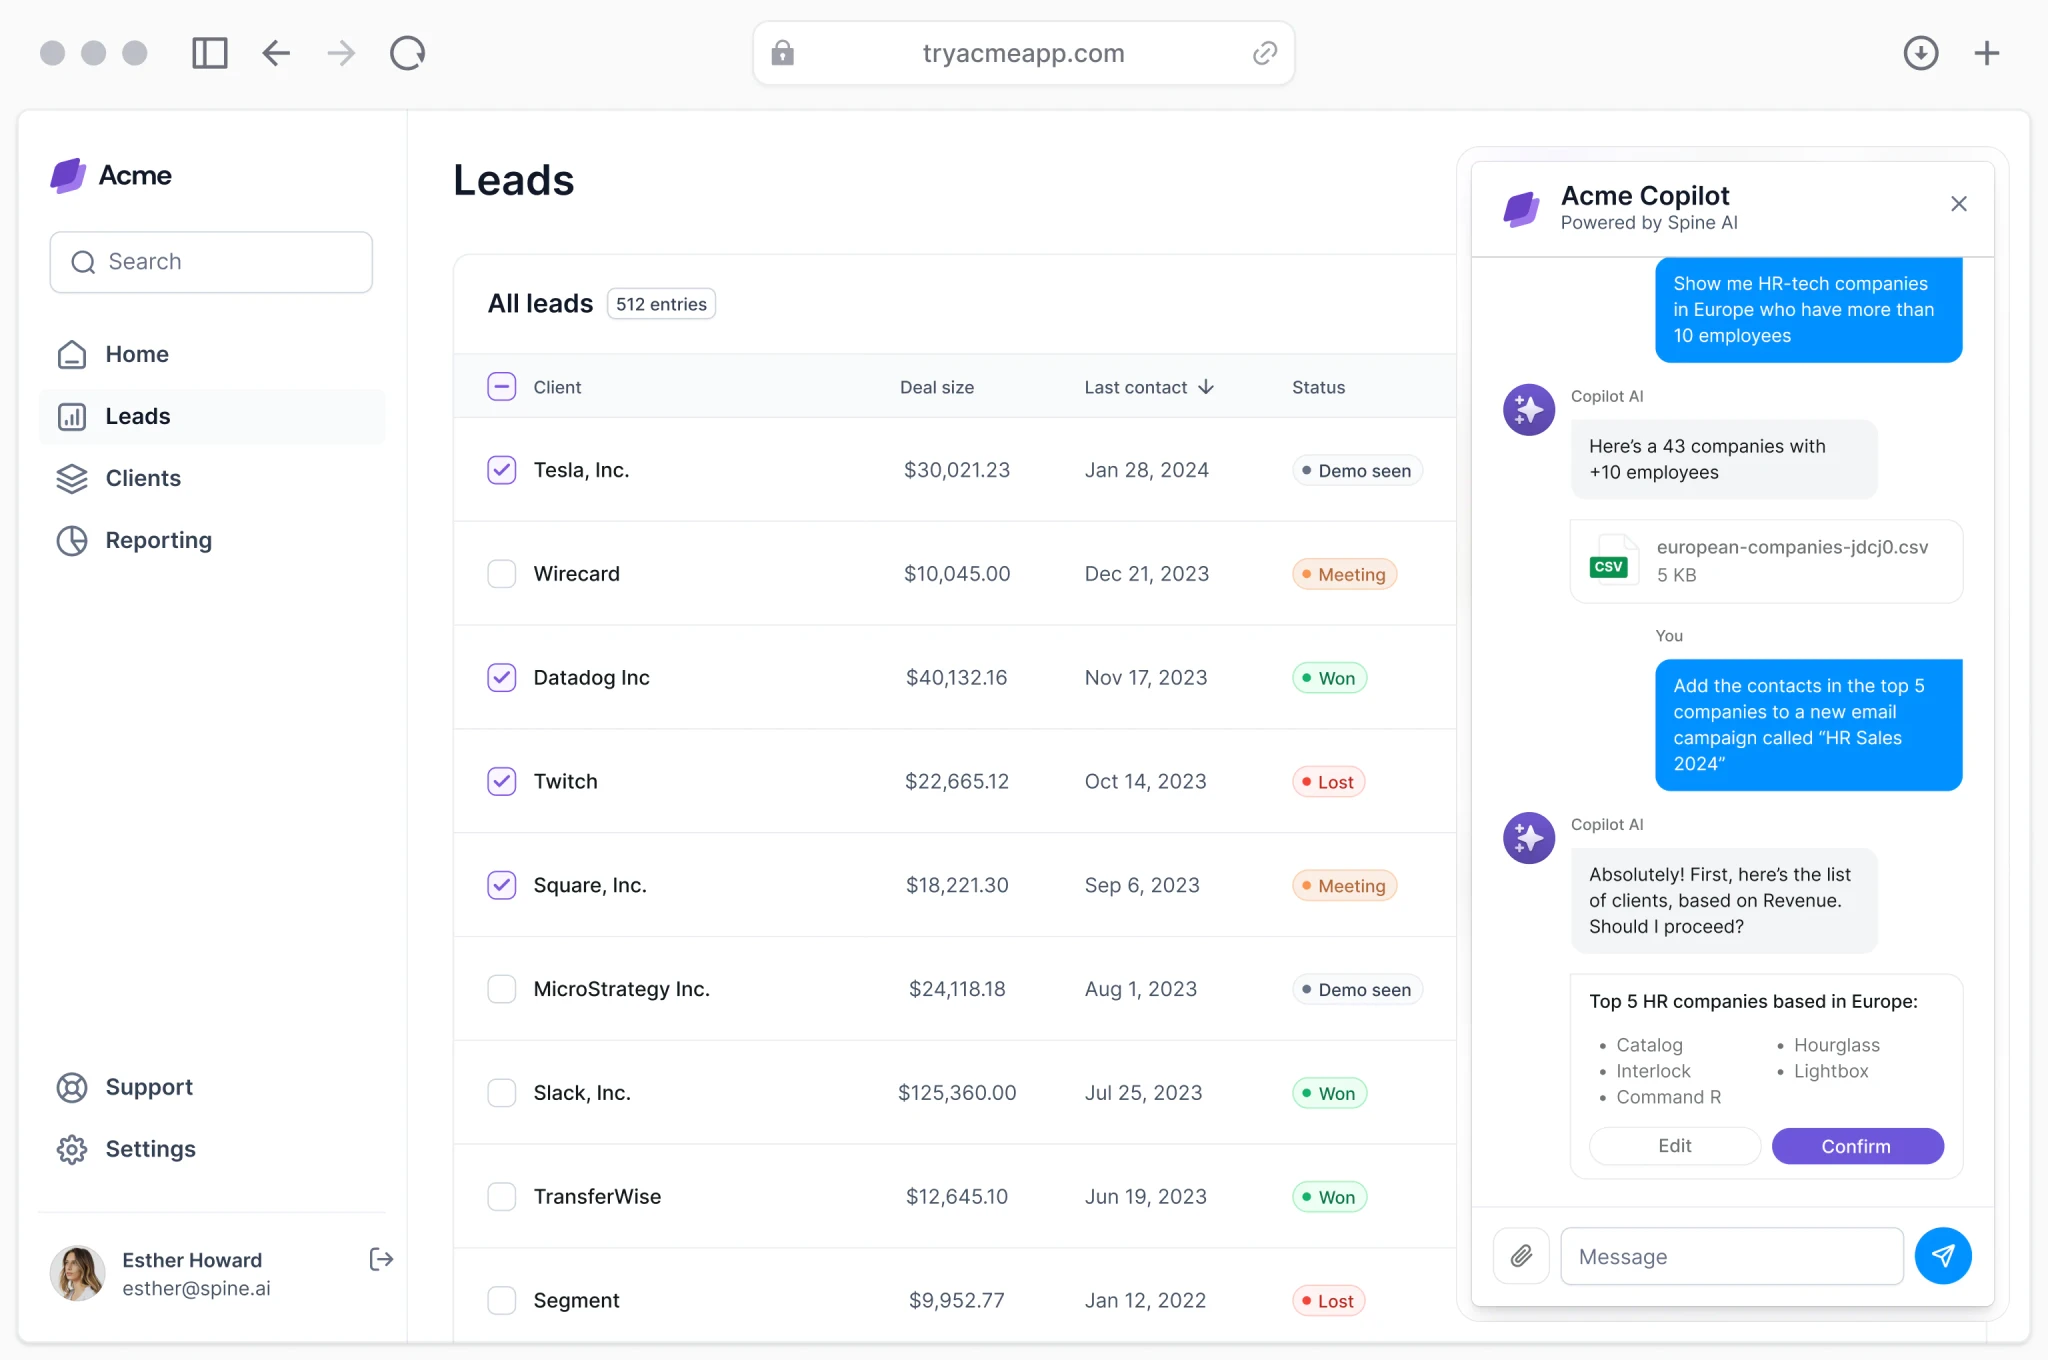
Task: Confirm the top 5 HR companies list
Action: (1856, 1146)
